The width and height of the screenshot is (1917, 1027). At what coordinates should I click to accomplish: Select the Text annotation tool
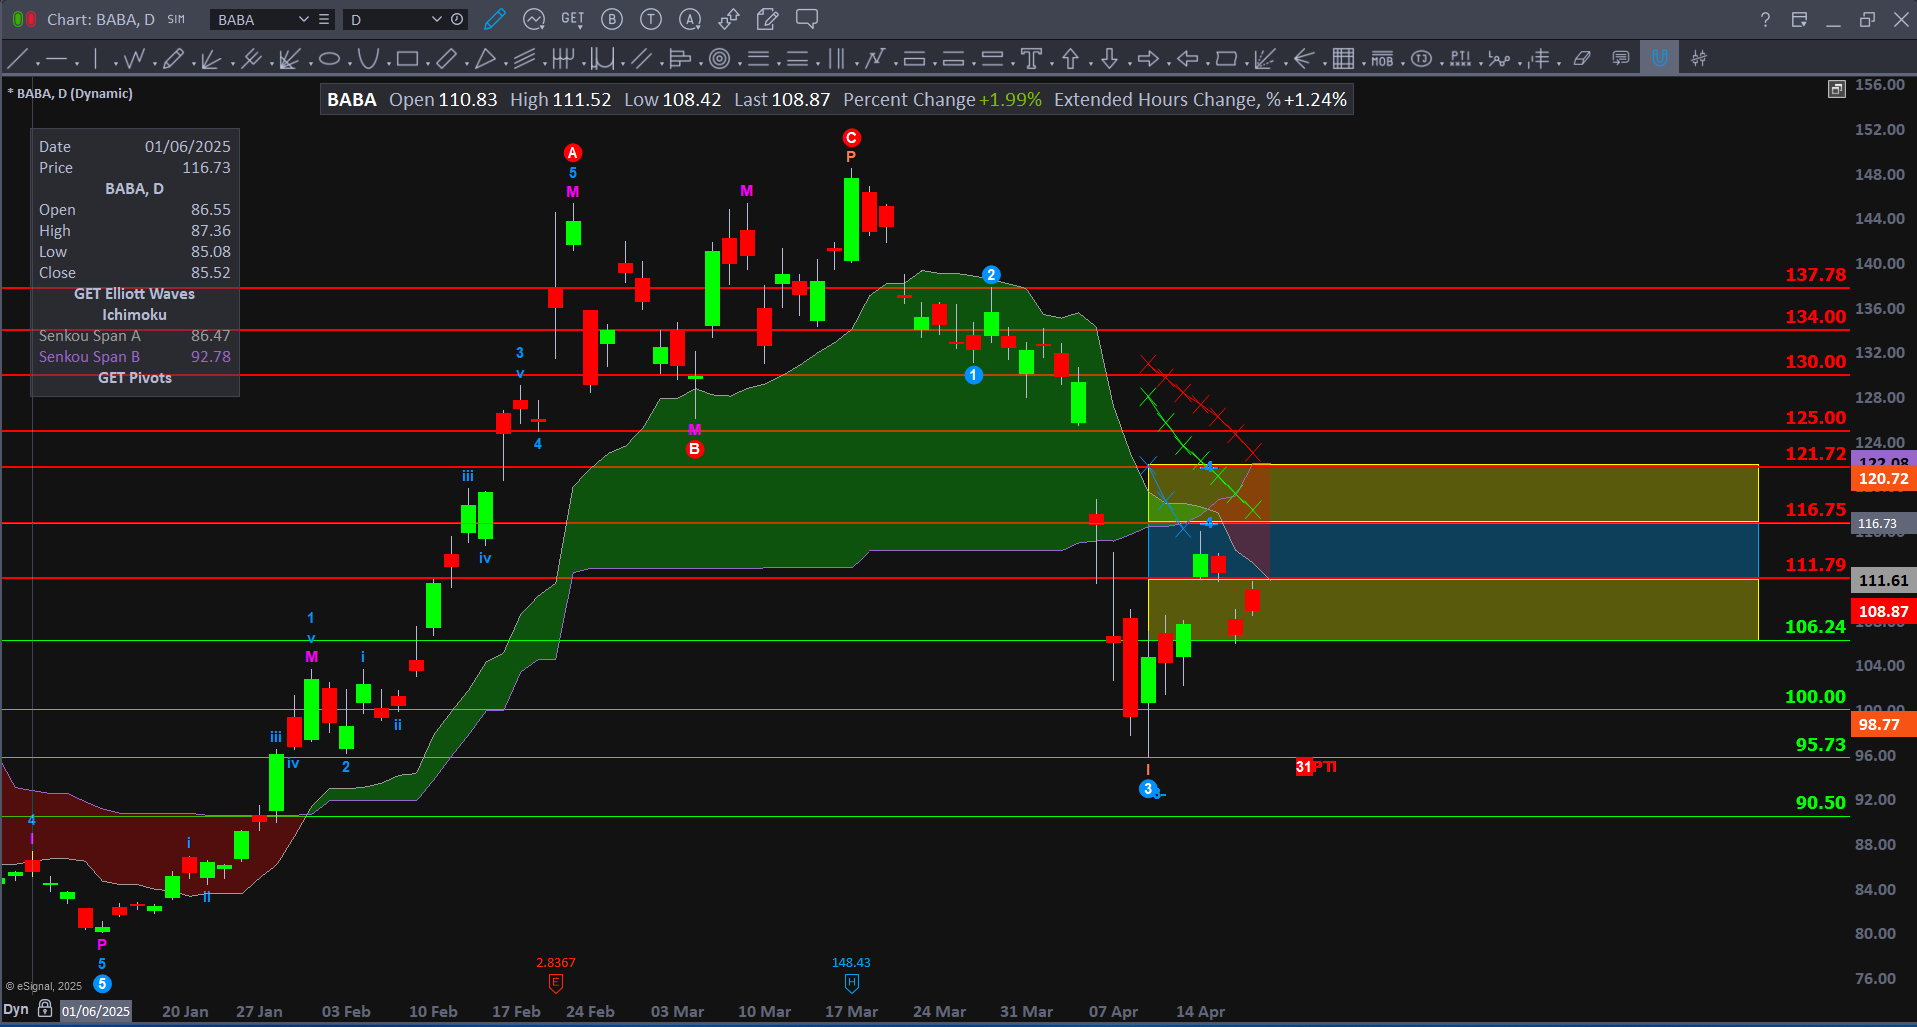coord(1031,57)
